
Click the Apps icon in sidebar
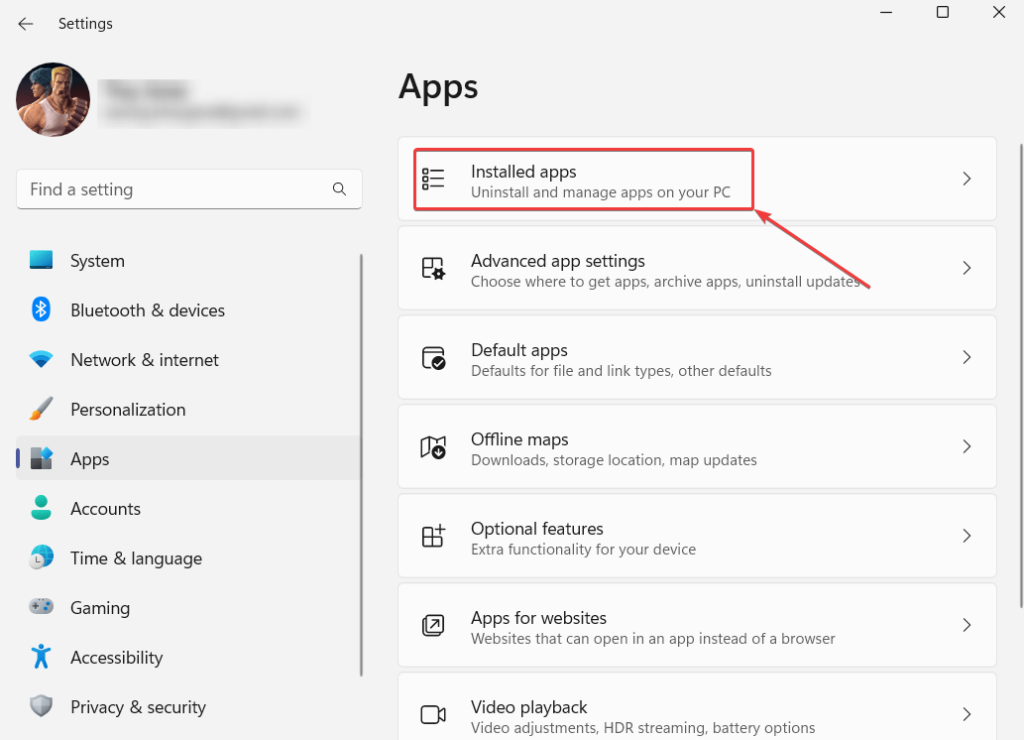pyautogui.click(x=41, y=458)
